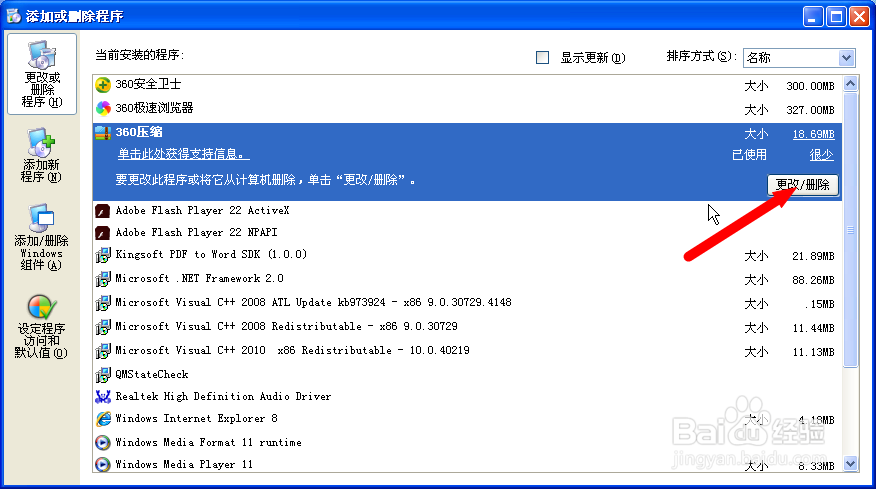Image resolution: width=876 pixels, height=489 pixels.
Task: Click Visual C++ 2010 Redistributable icon
Action: 103,351
